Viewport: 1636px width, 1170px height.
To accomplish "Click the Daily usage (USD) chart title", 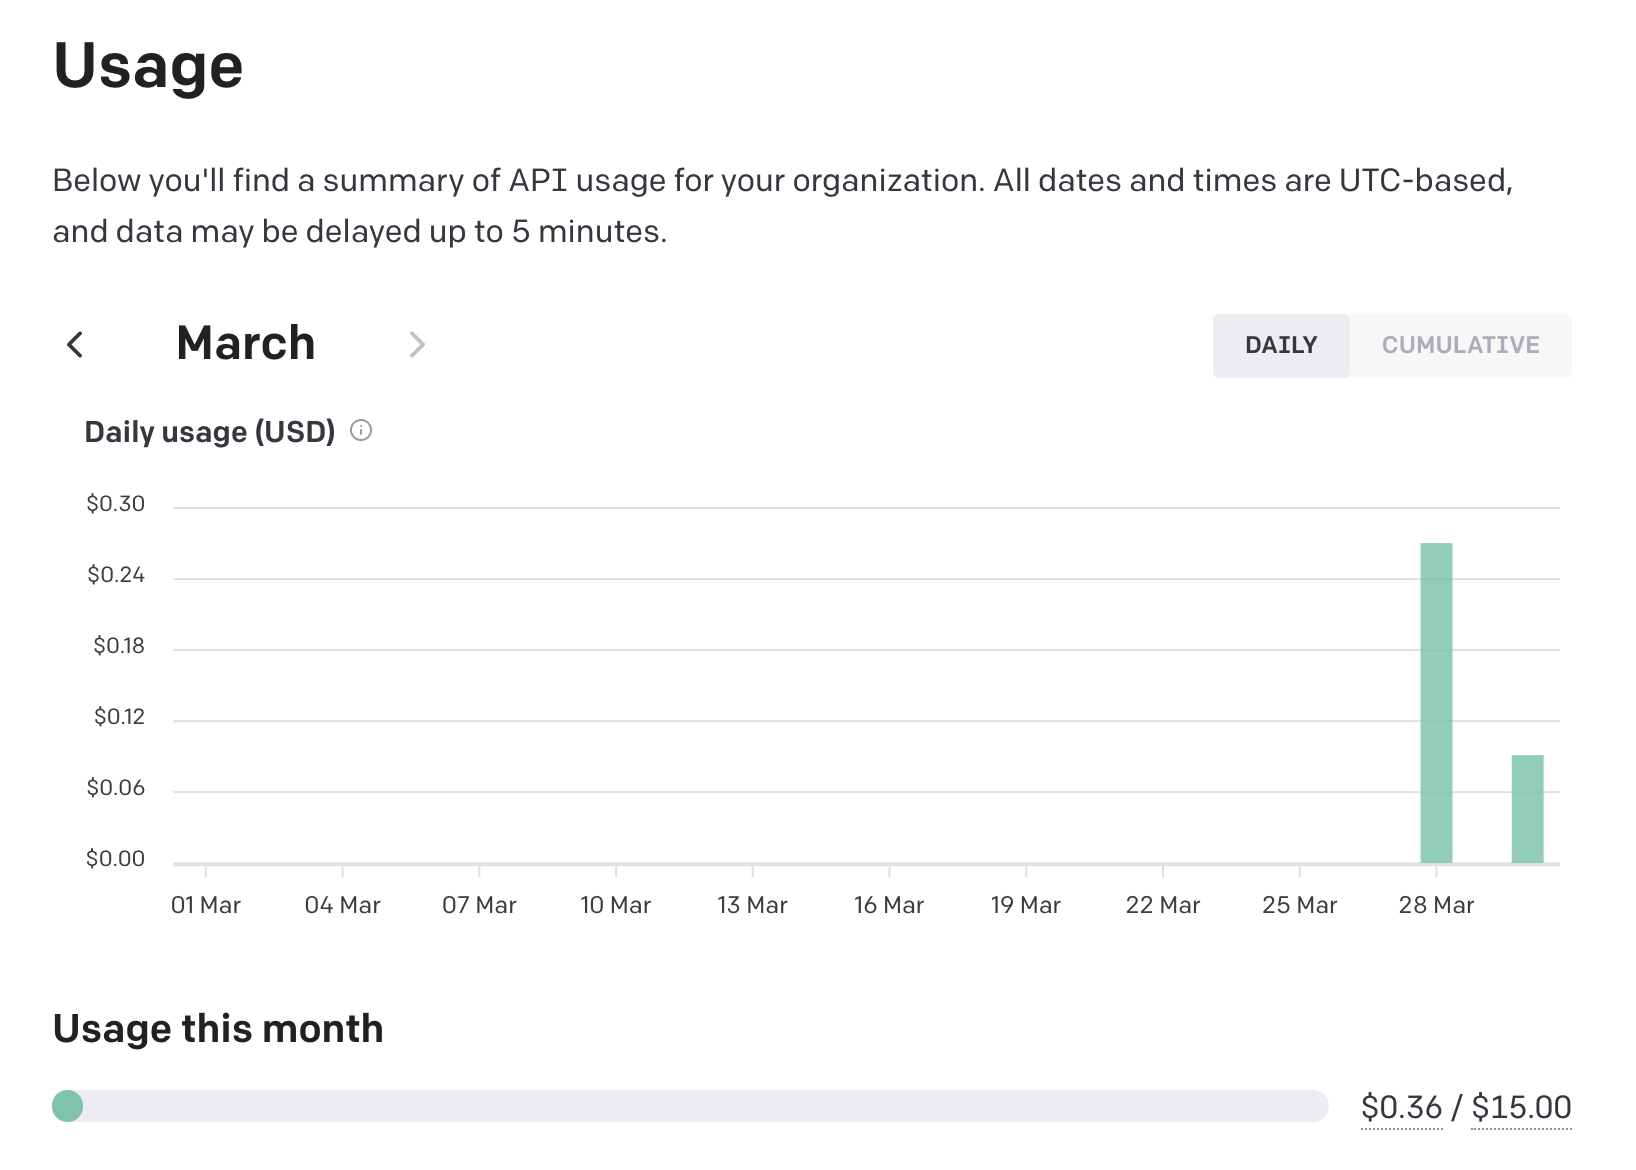I will click(210, 432).
